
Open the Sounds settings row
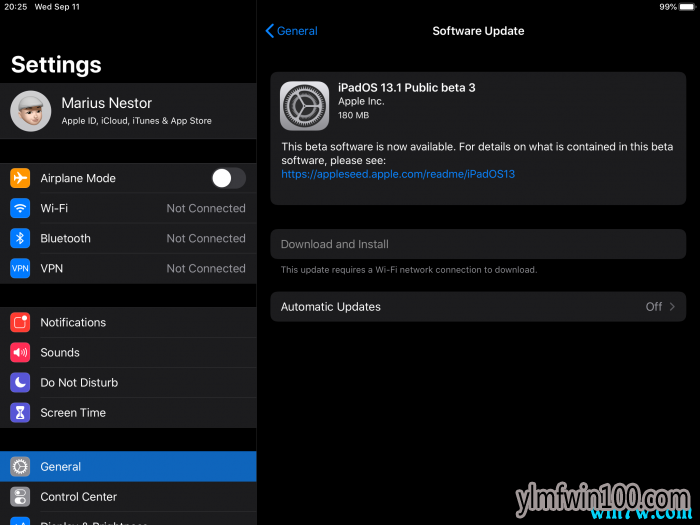pos(128,353)
